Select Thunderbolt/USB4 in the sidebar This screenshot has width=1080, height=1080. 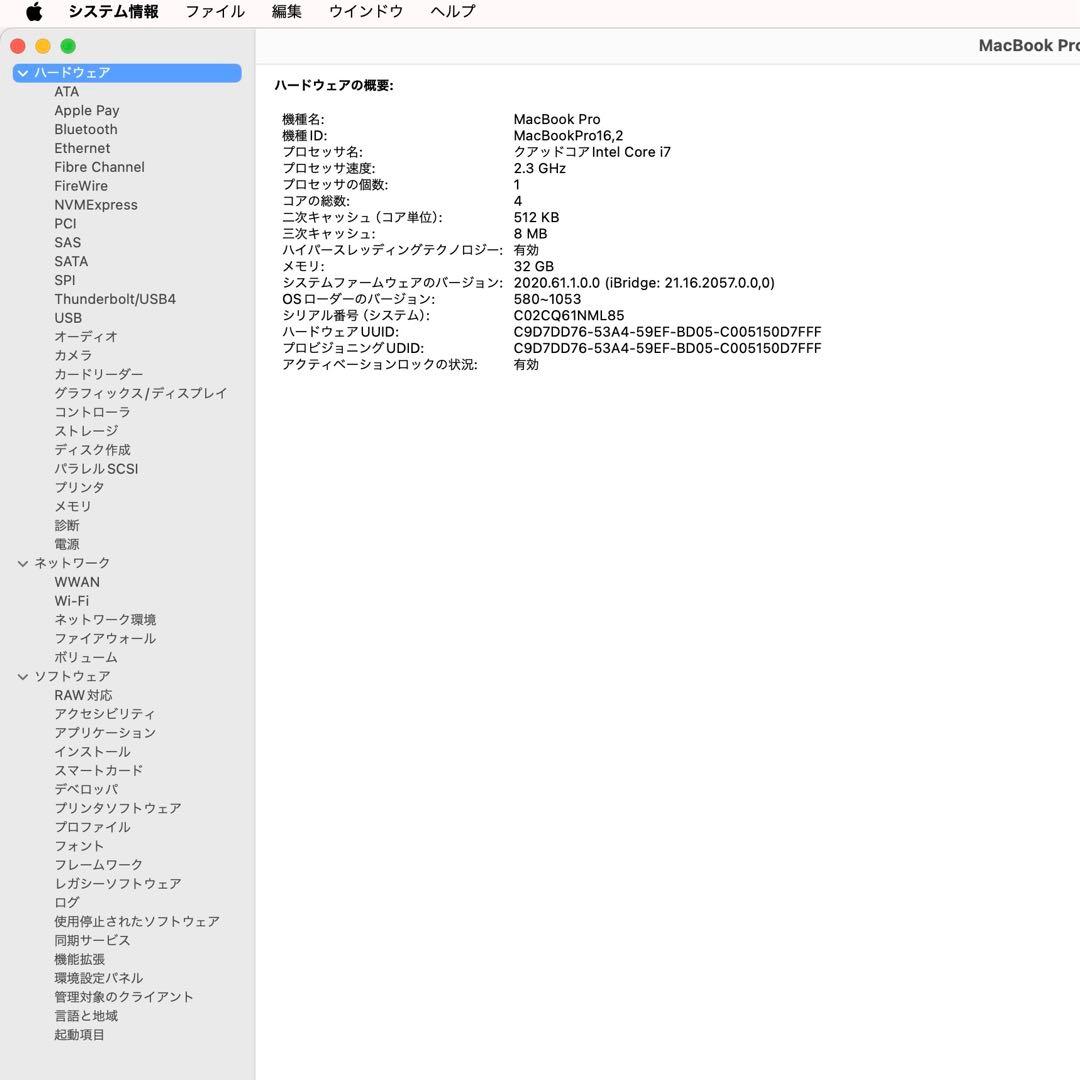(115, 299)
